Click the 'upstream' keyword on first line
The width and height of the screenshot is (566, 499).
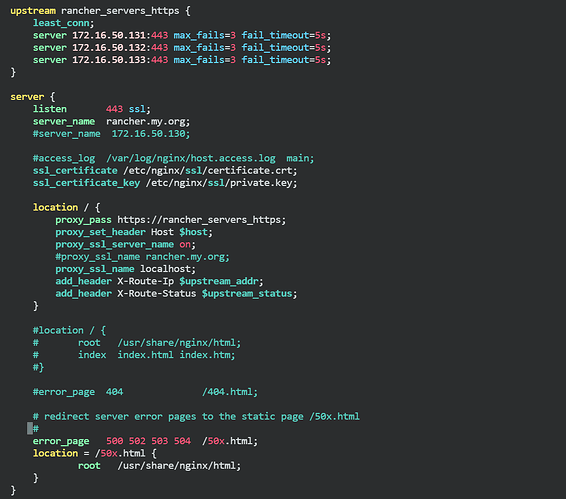pos(33,11)
